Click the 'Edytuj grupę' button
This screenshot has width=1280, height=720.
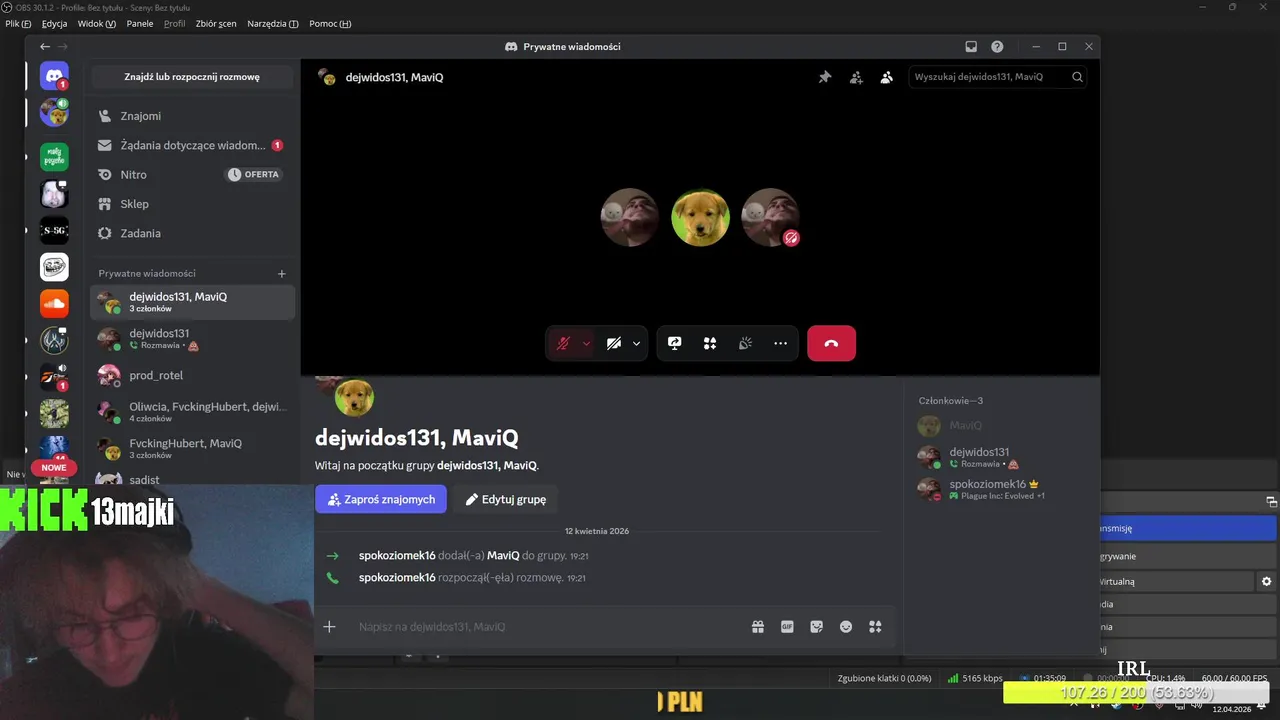point(505,499)
